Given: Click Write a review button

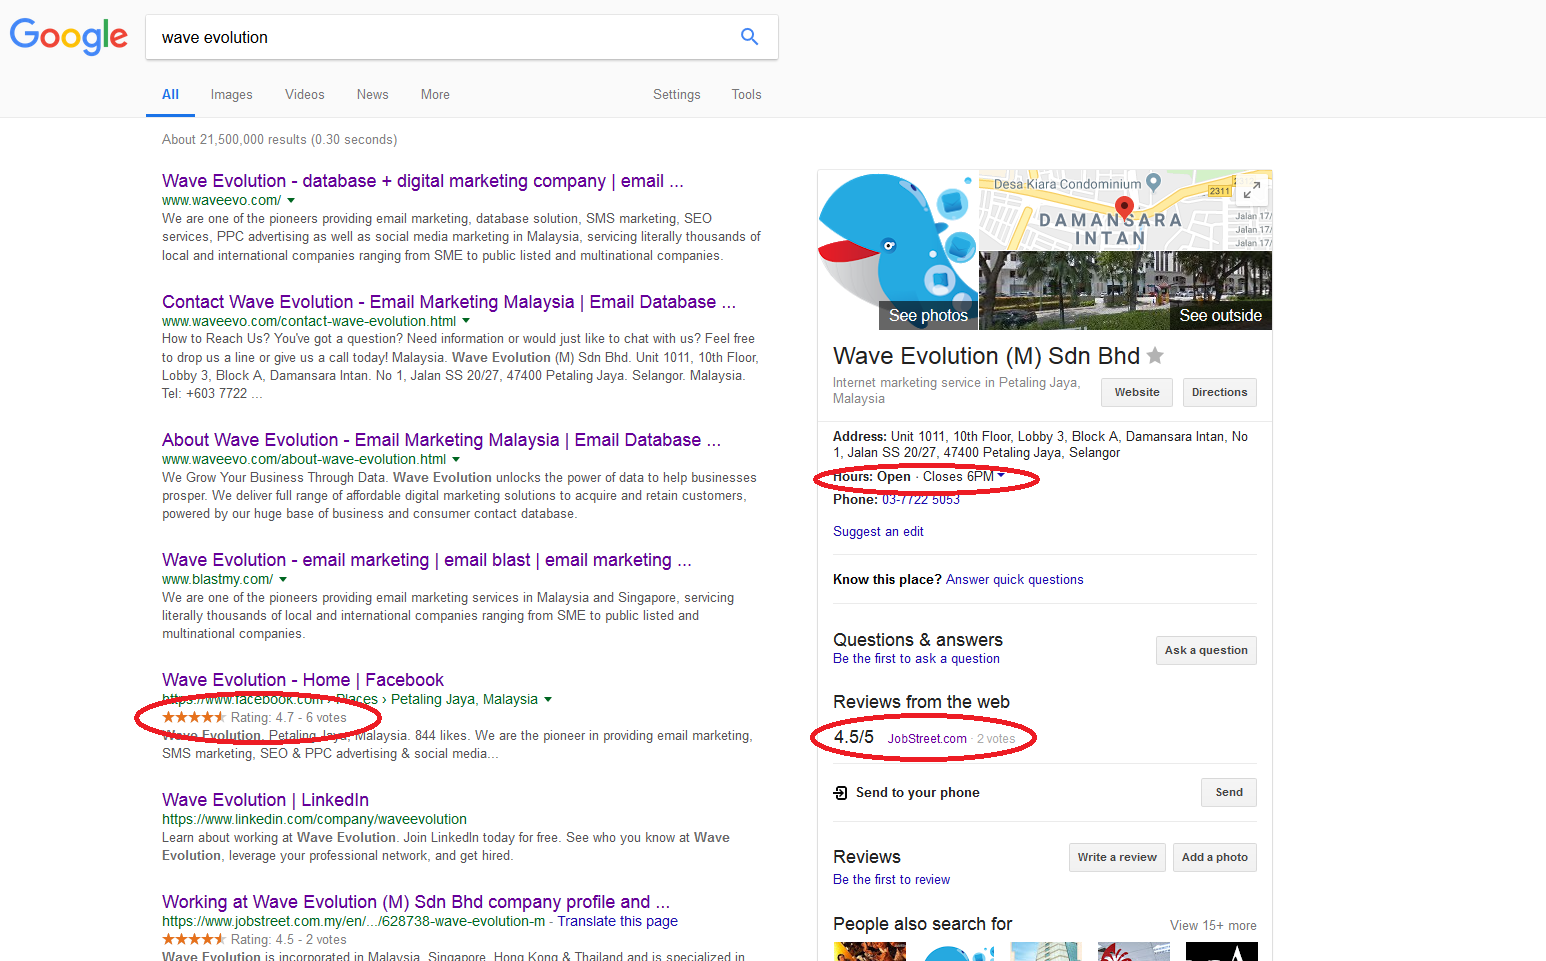Looking at the screenshot, I should (1117, 857).
